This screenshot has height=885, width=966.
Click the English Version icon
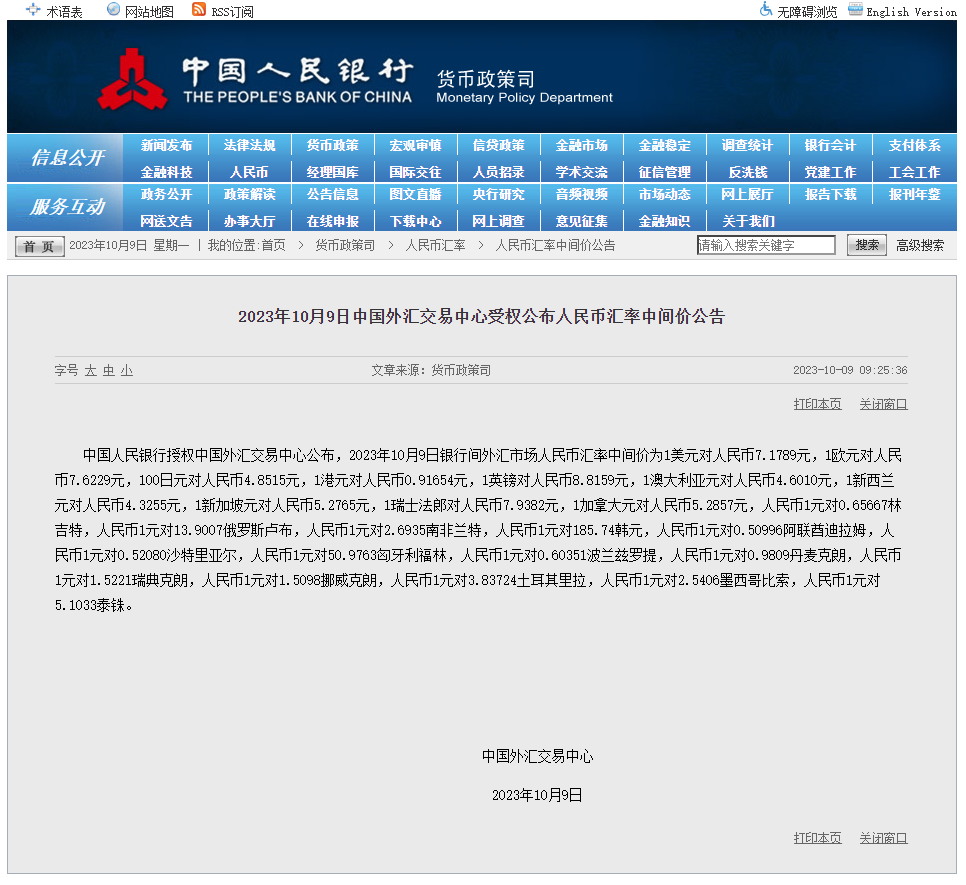pos(855,9)
